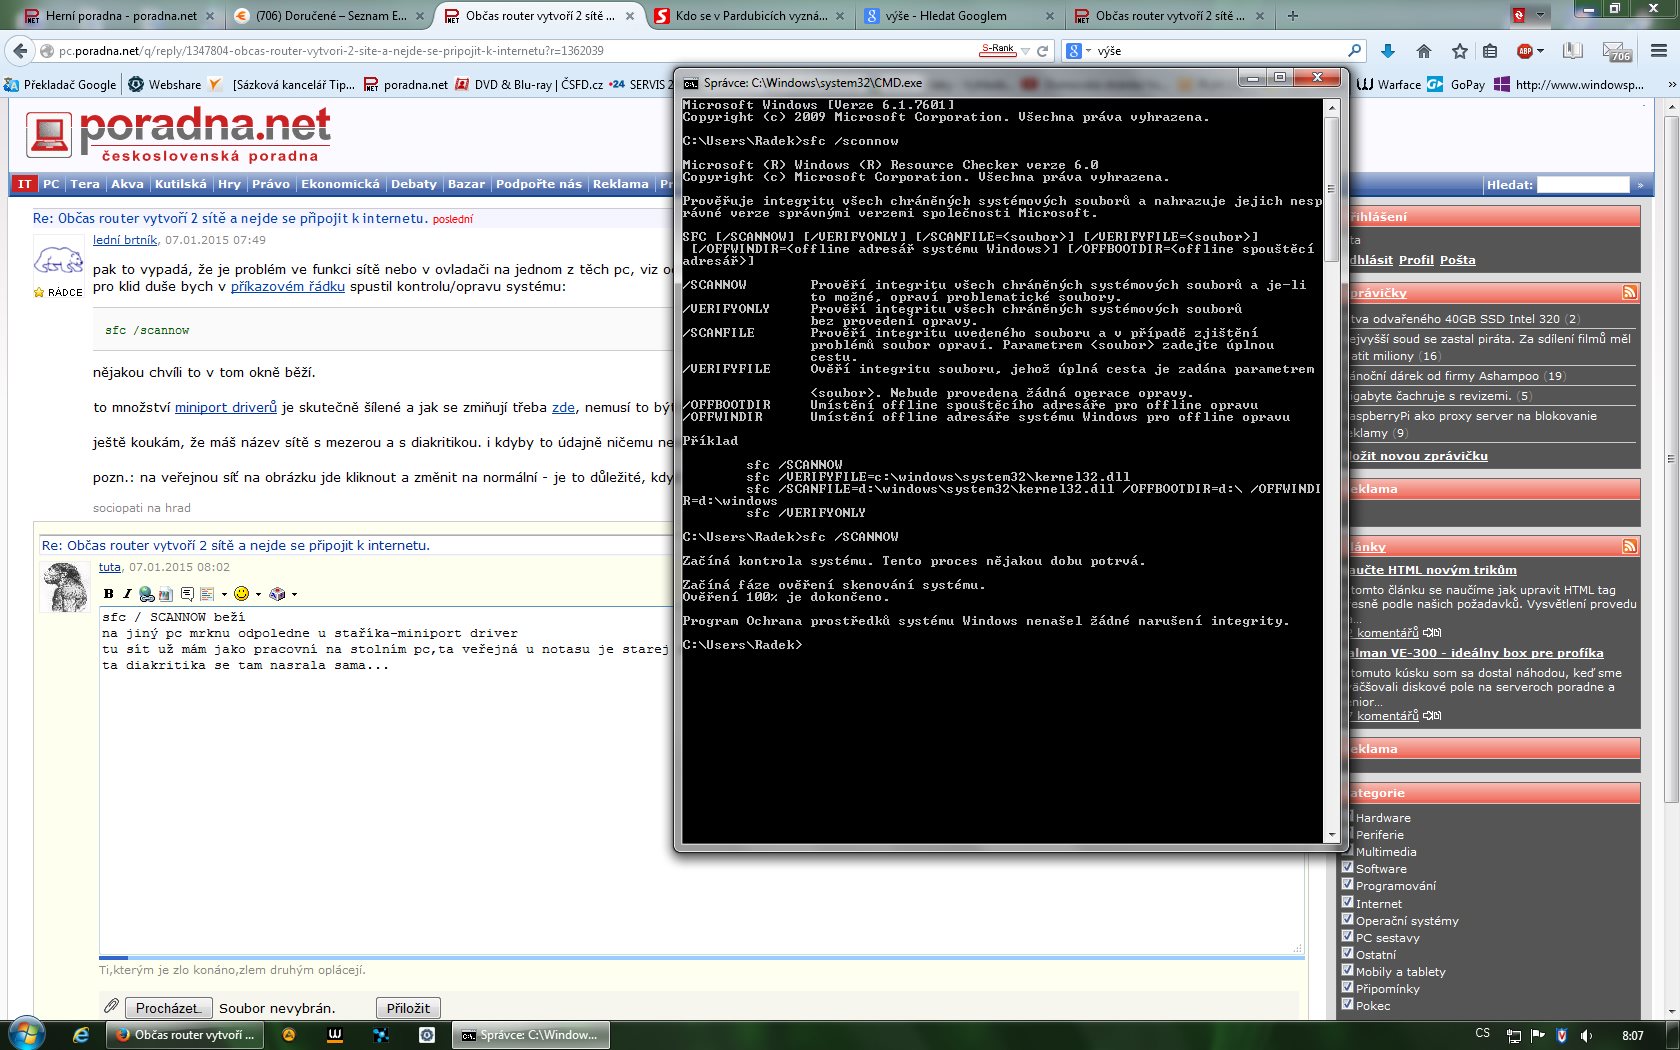The height and width of the screenshot is (1050, 1680).
Task: Click the browser back arrow button
Action: click(20, 51)
